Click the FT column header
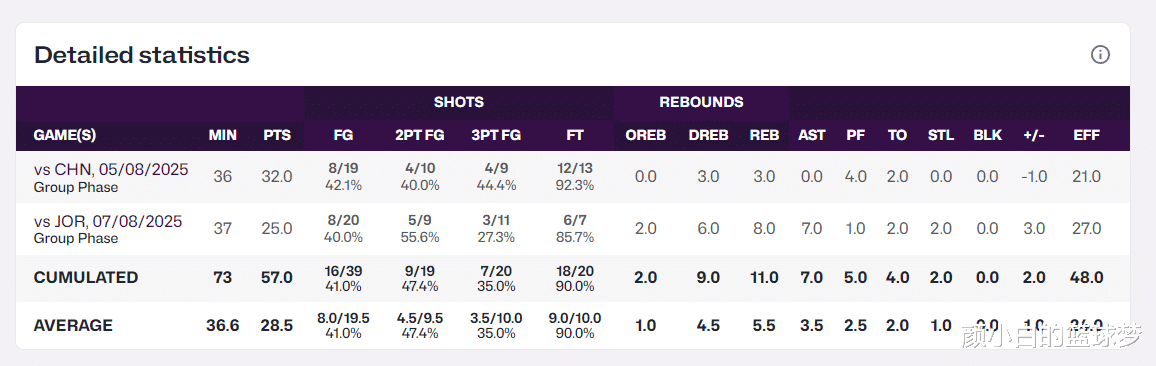Screen dimensions: 1156x366 point(574,136)
